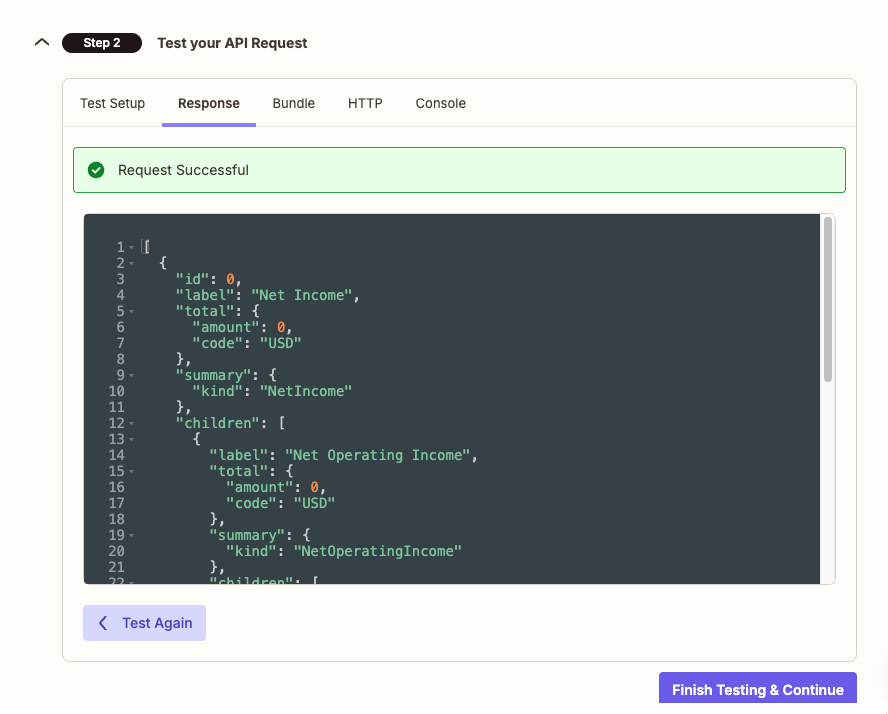Click "Net Operating Income" on line 14

coord(378,455)
